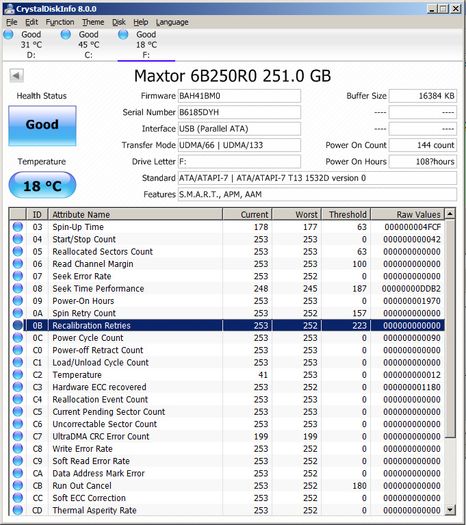Click the status orb of Uncorrectable Sector Count
The image size is (466, 525).
18,424
